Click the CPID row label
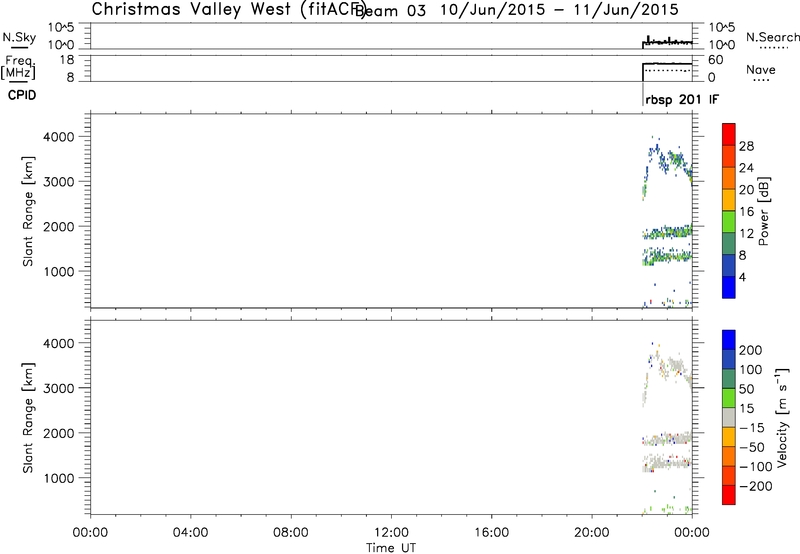Viewport: 800px width, 554px height. click(22, 95)
